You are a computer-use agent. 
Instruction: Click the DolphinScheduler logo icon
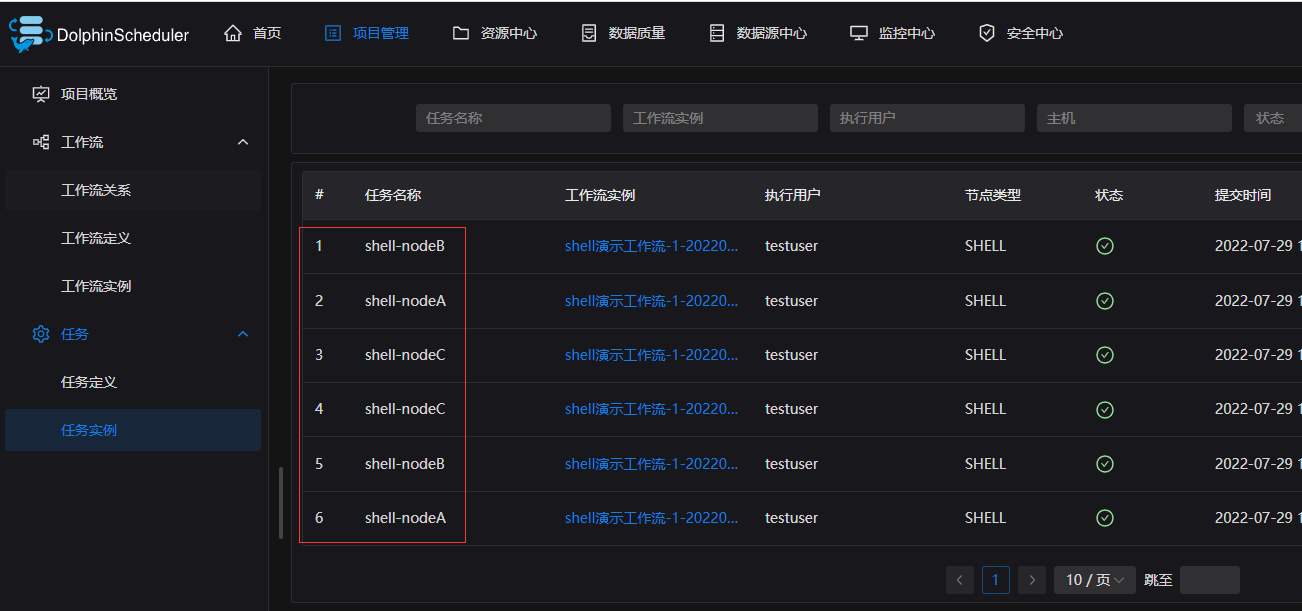pyautogui.click(x=31, y=33)
